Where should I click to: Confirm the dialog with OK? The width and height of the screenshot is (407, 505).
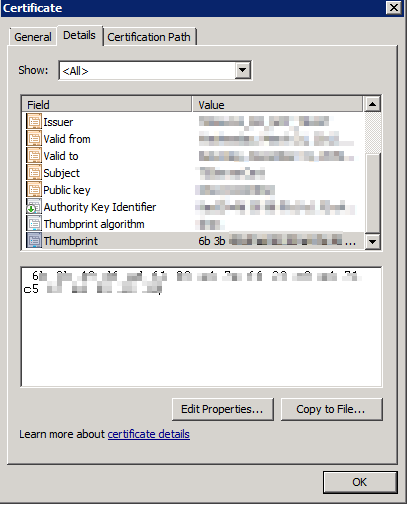tap(360, 482)
